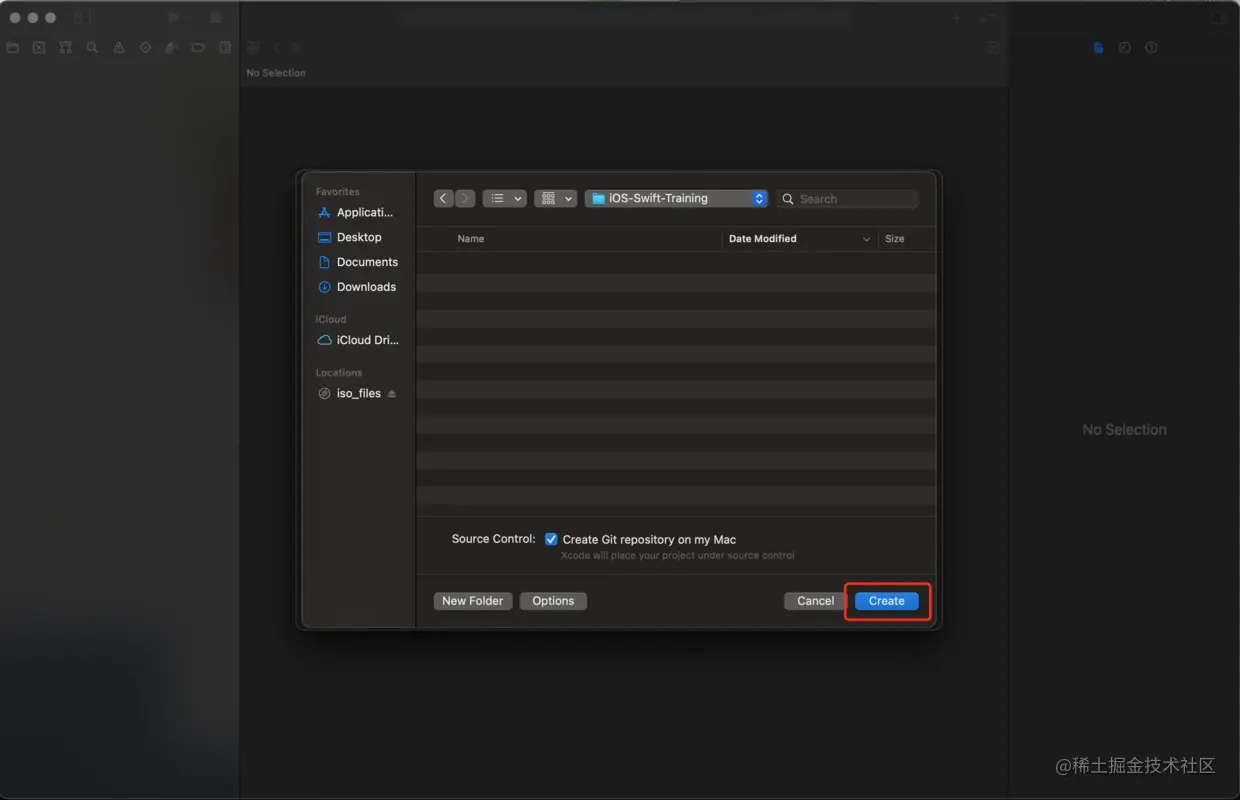Screen dimensions: 1240x800
Task: Click the Options button
Action: click(553, 601)
